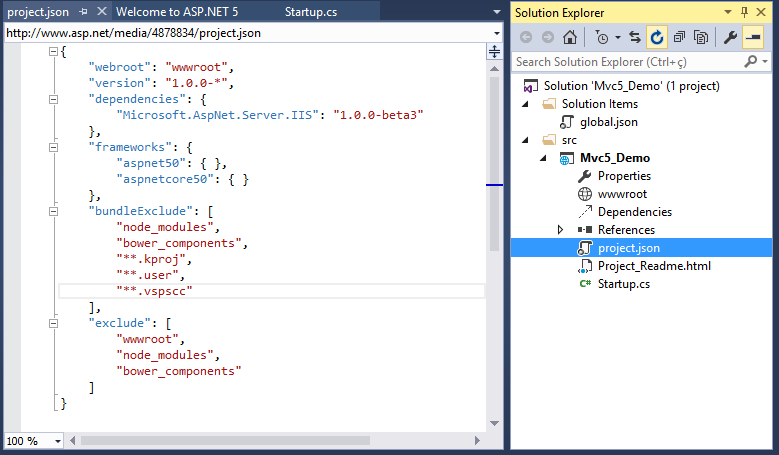
Task: Collapse the "dependencies" code region
Action: [x=53, y=99]
